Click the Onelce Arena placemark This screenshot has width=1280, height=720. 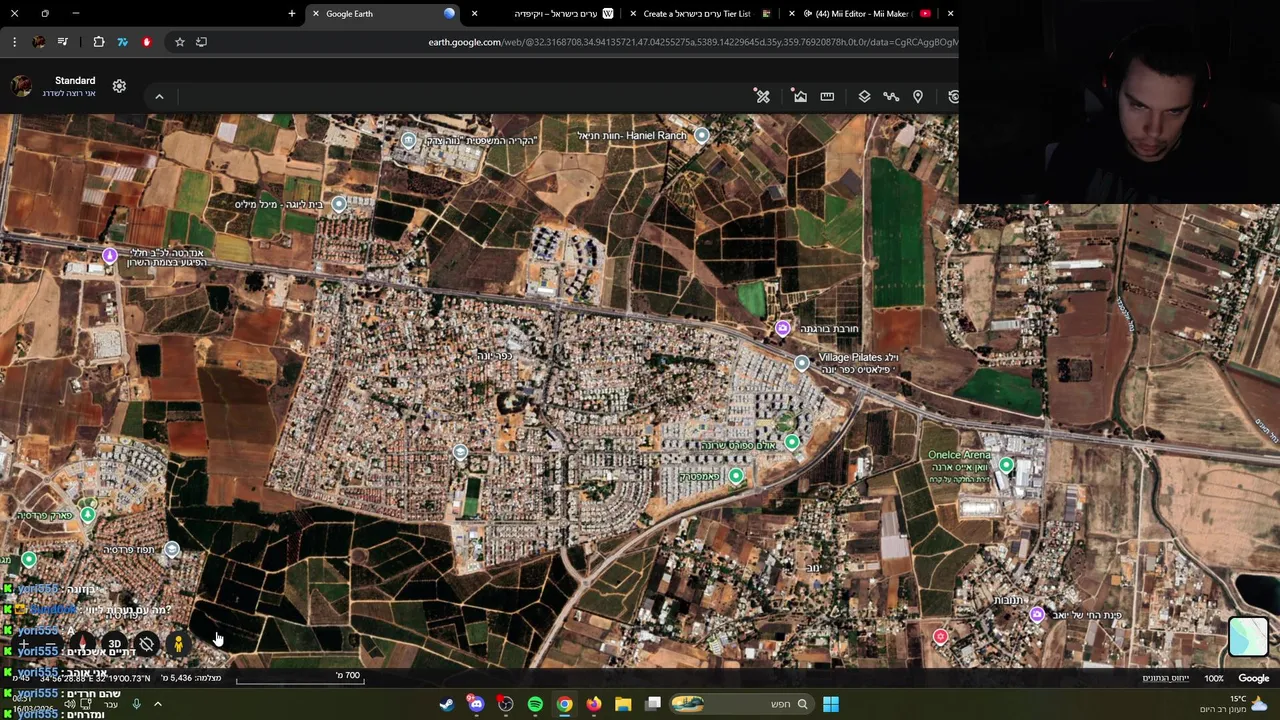1006,465
